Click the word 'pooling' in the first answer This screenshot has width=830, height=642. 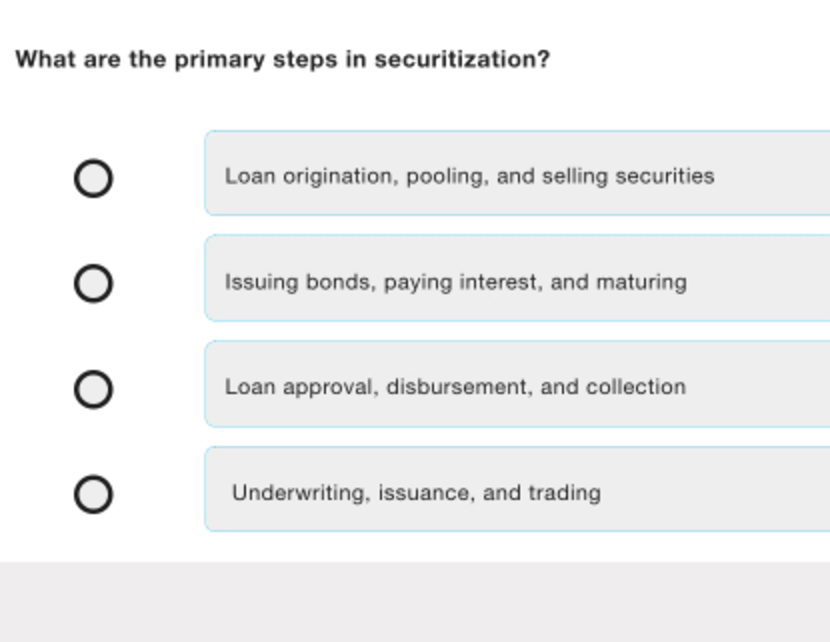pyautogui.click(x=447, y=177)
